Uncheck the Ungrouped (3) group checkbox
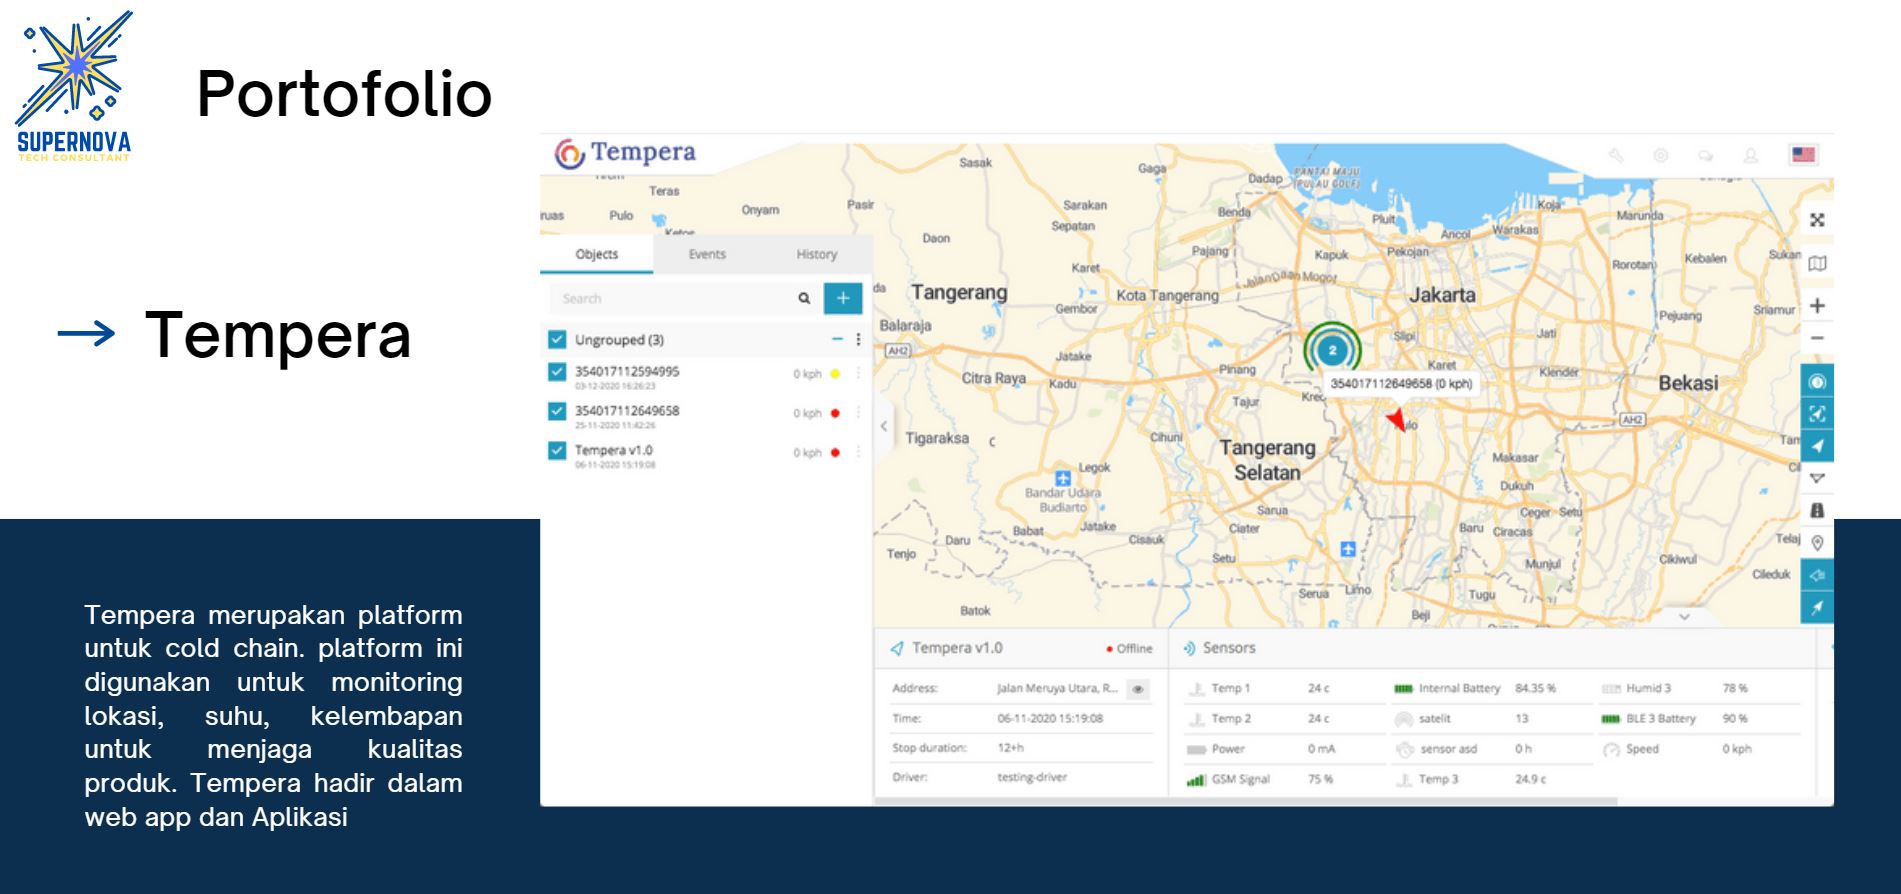 [x=557, y=340]
